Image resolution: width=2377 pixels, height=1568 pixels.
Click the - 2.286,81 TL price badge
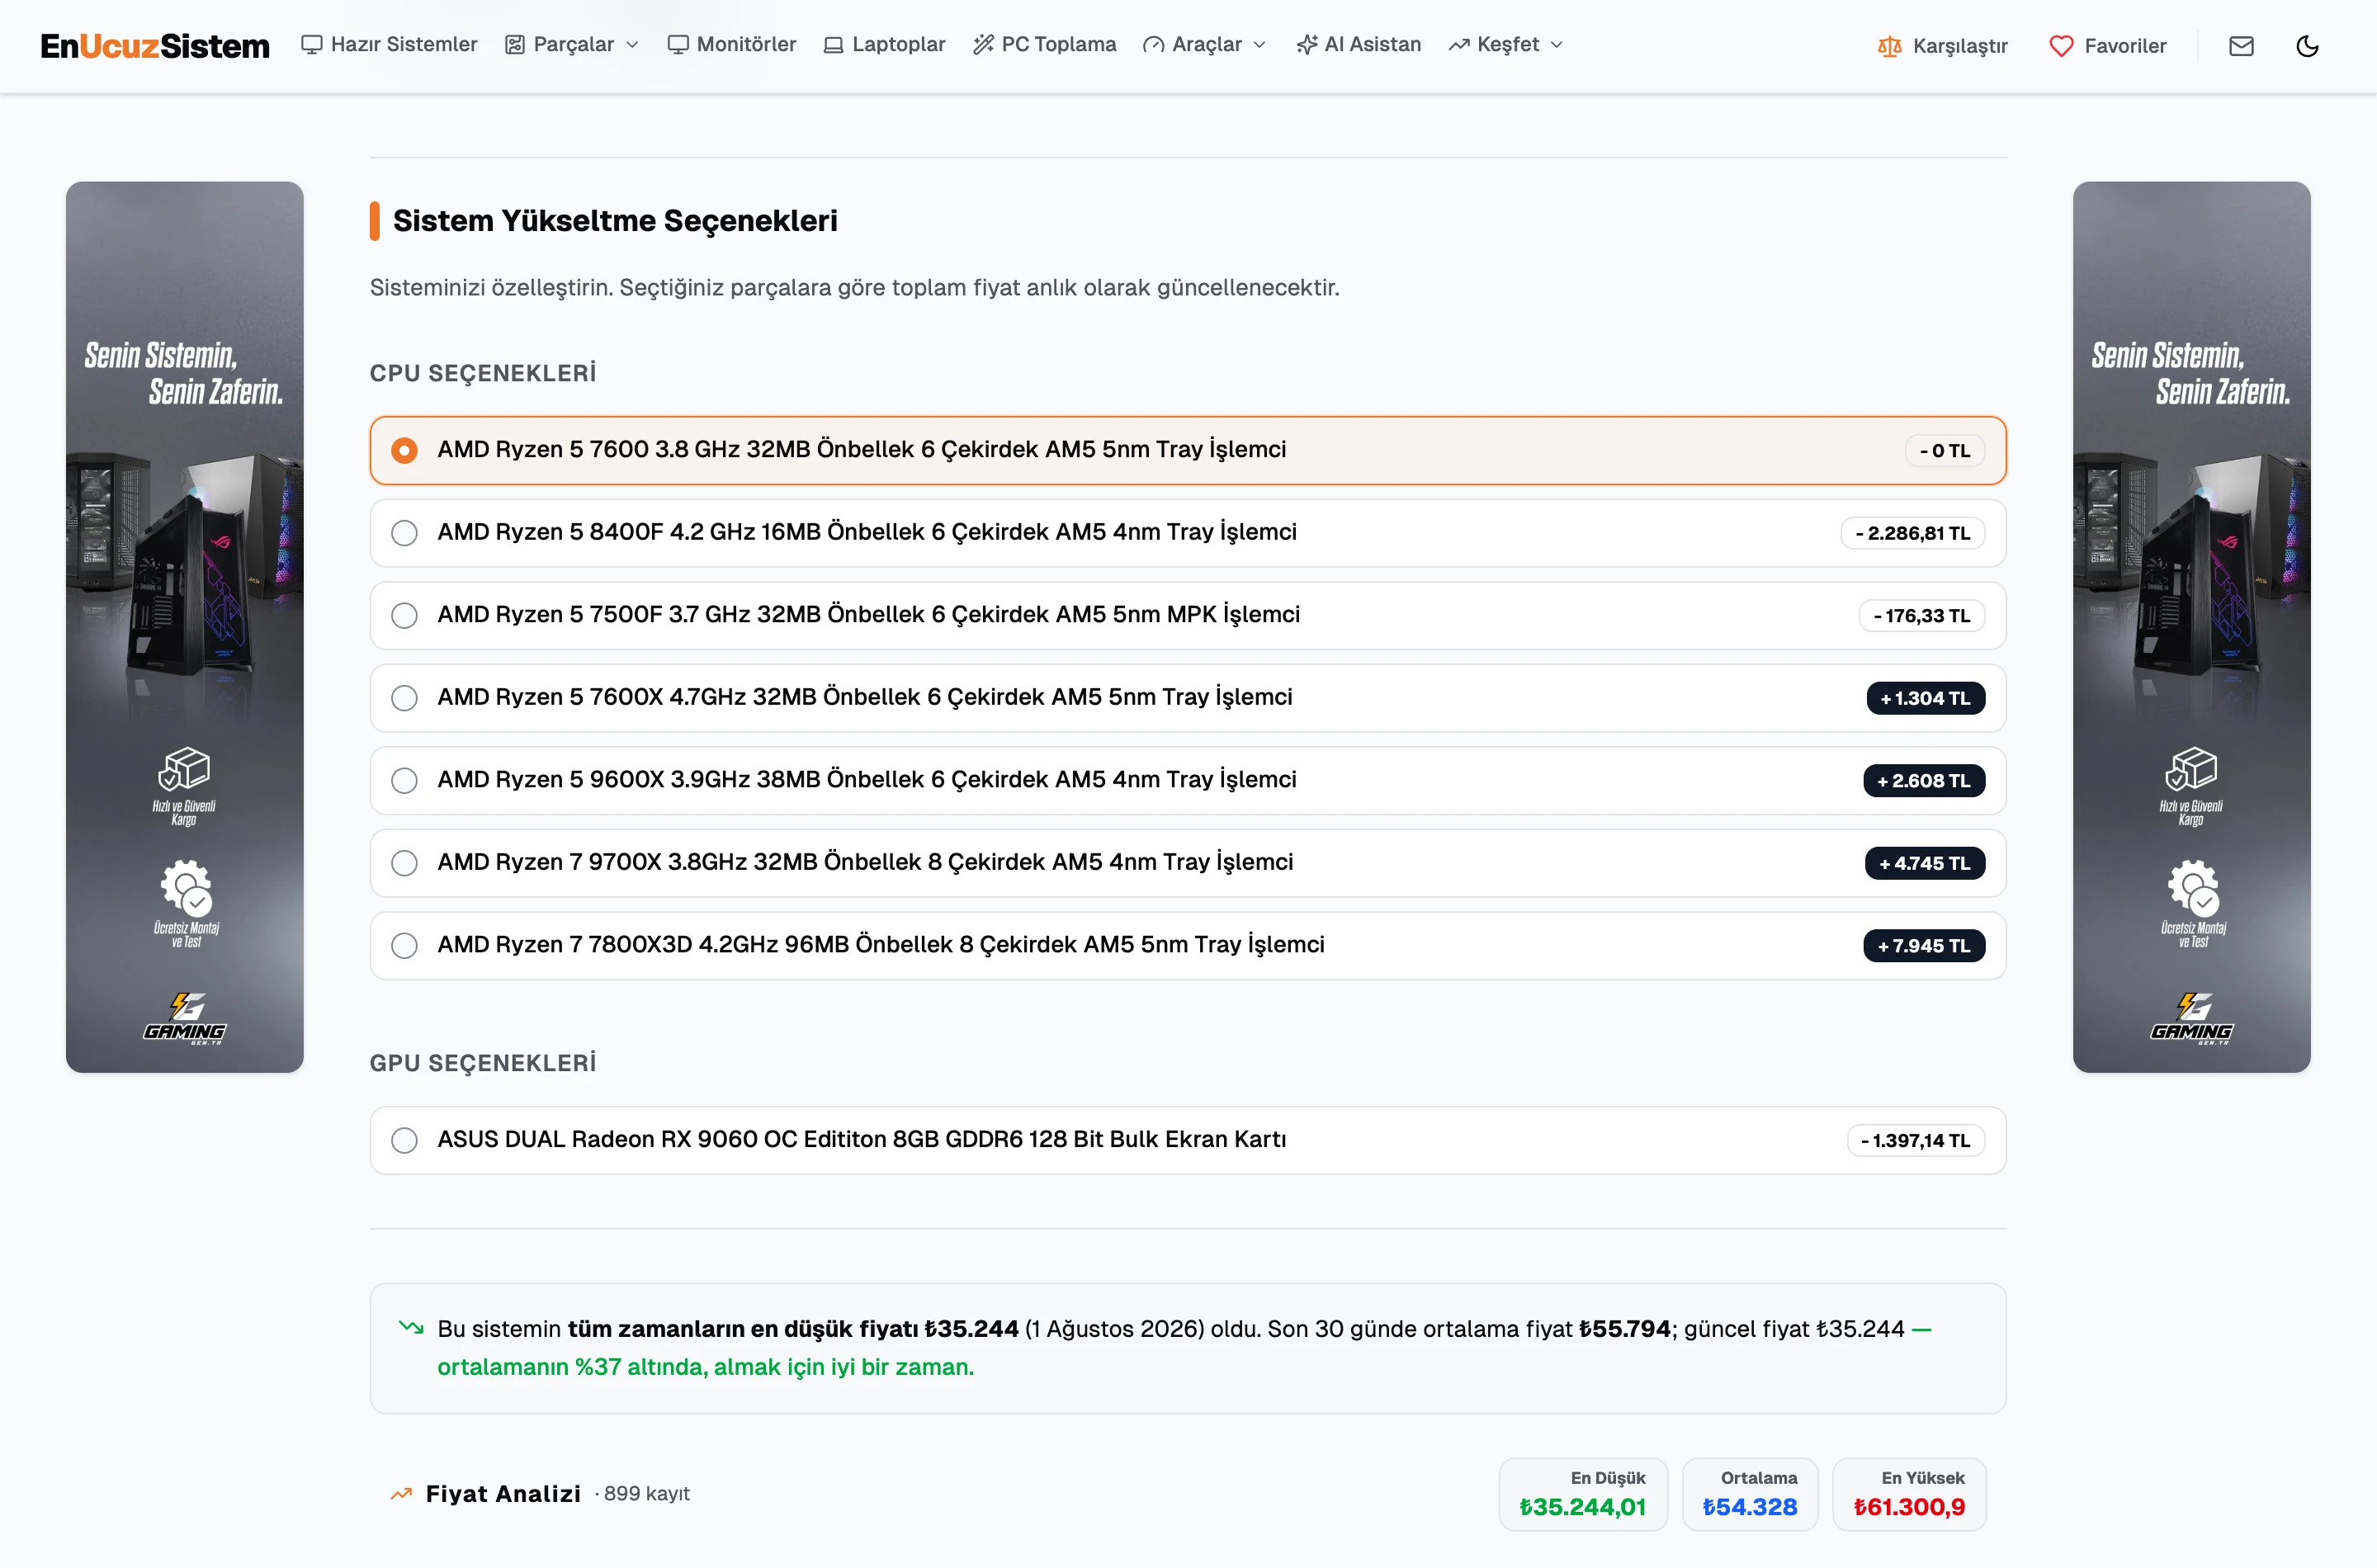[x=1912, y=533]
